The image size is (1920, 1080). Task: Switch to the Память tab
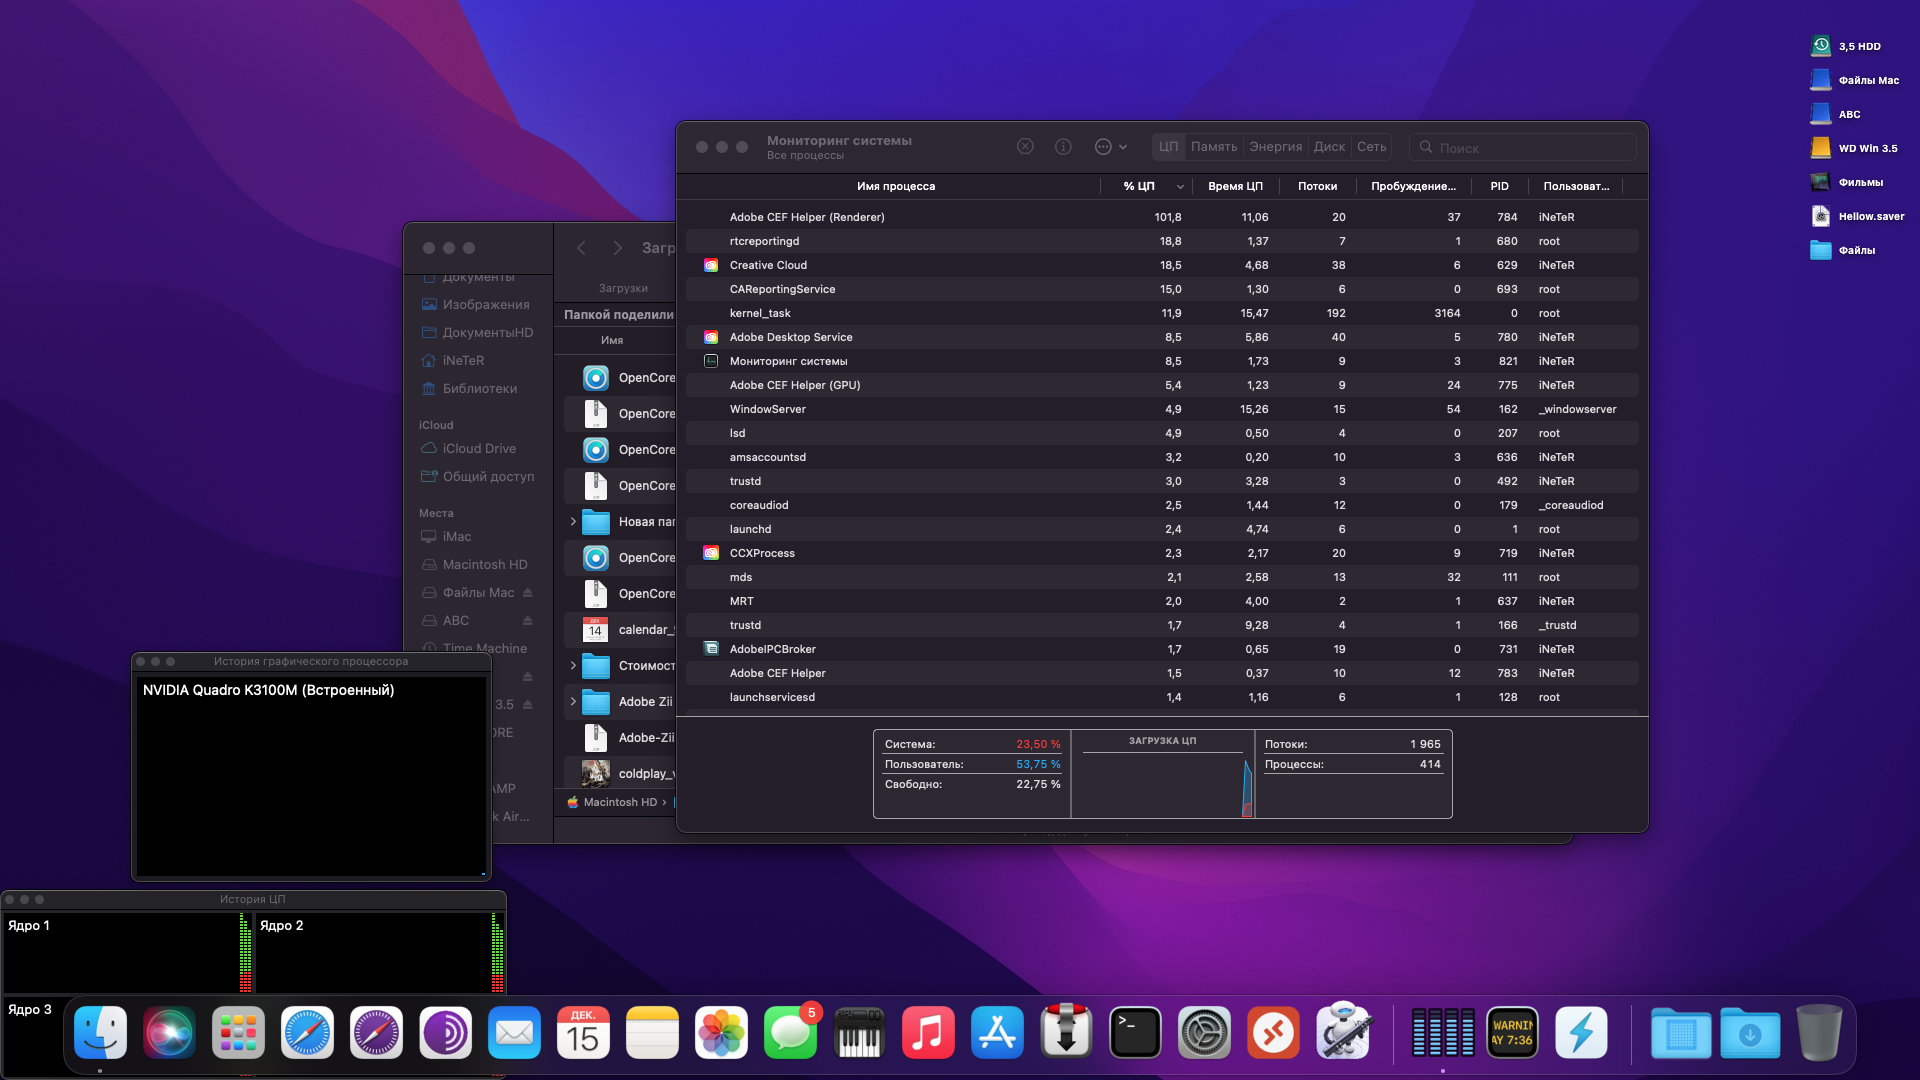[1214, 147]
